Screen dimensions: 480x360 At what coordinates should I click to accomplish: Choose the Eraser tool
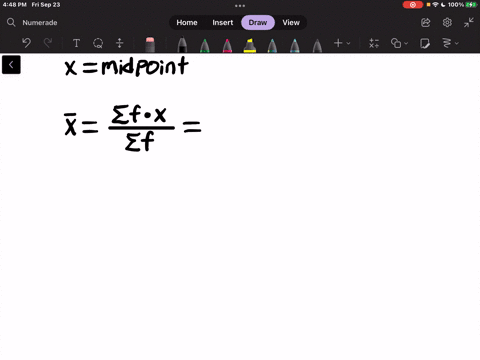150,45
